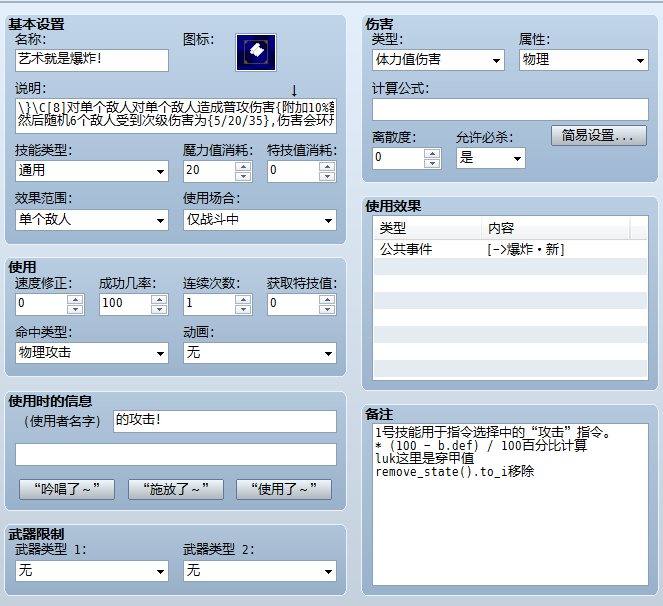The height and width of the screenshot is (606, 663).
Task: Decrease 离散度 with the down arrow
Action: coord(432,163)
